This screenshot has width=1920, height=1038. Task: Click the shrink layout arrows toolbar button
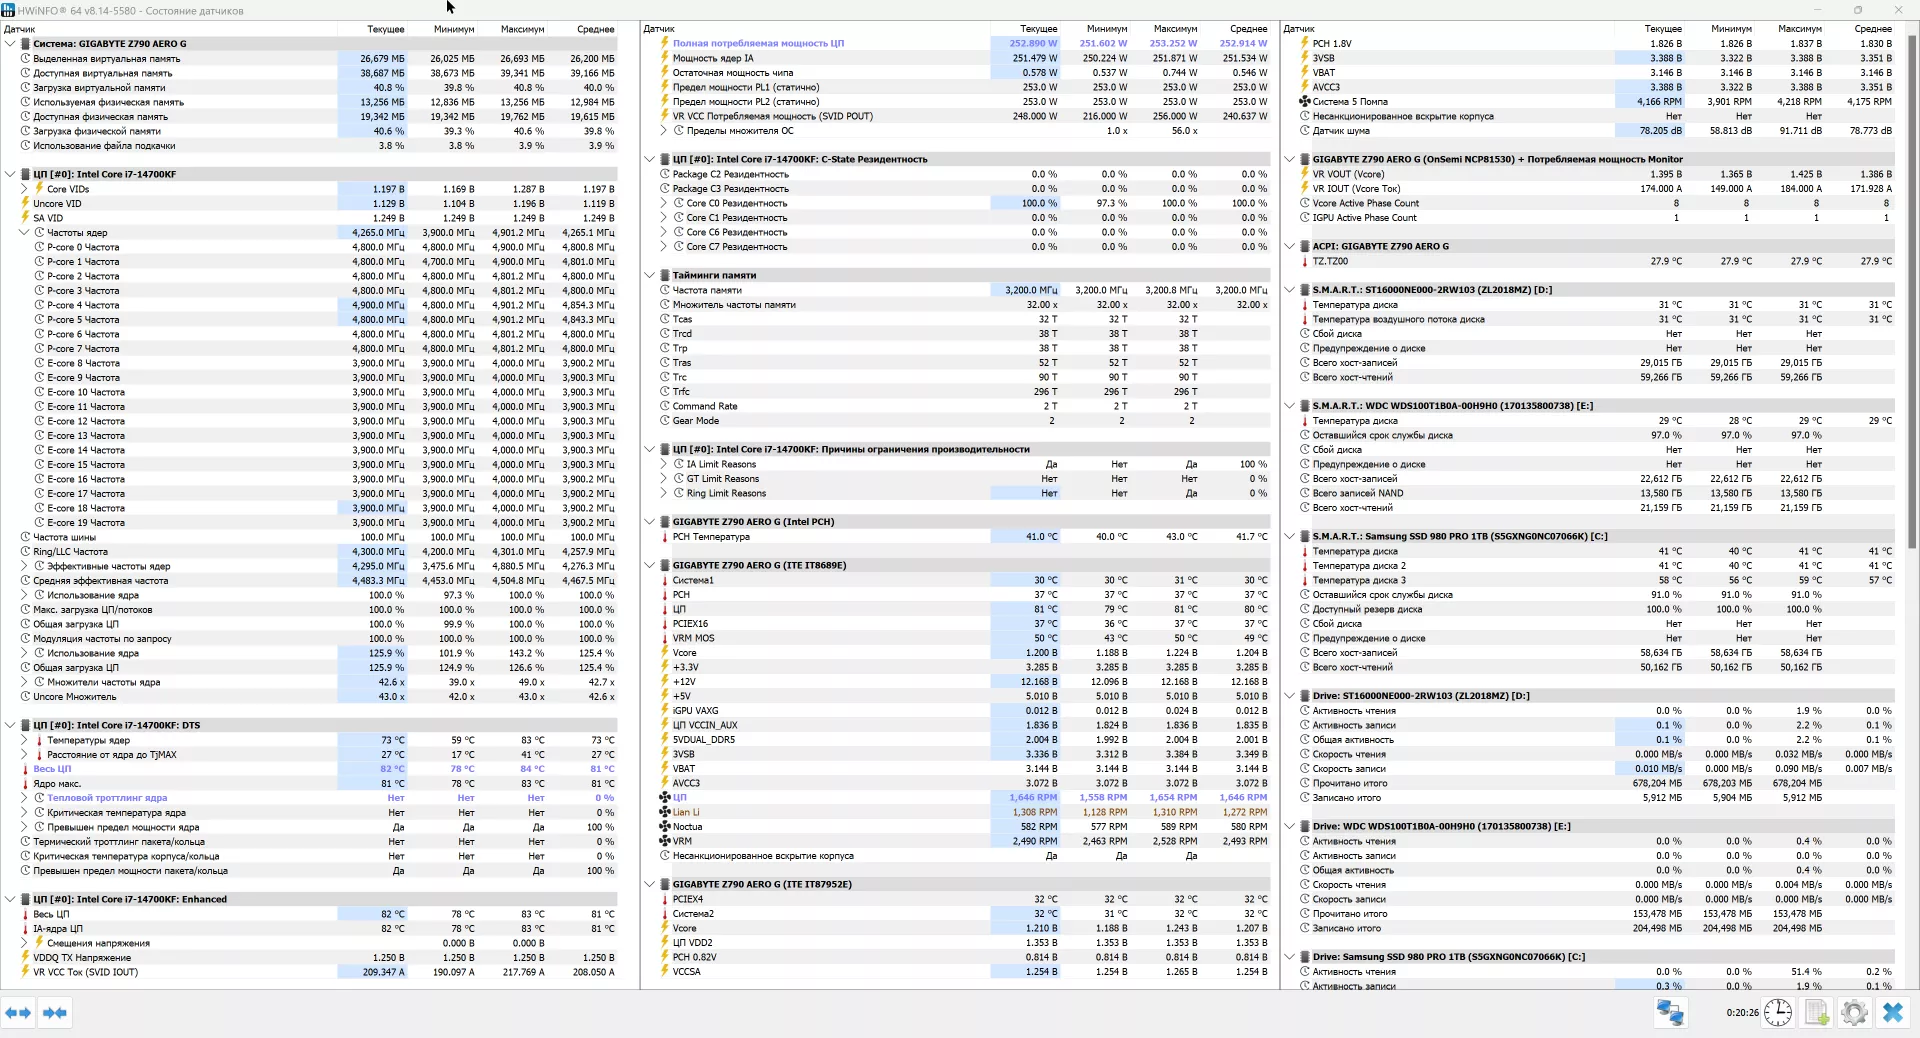pos(54,1013)
